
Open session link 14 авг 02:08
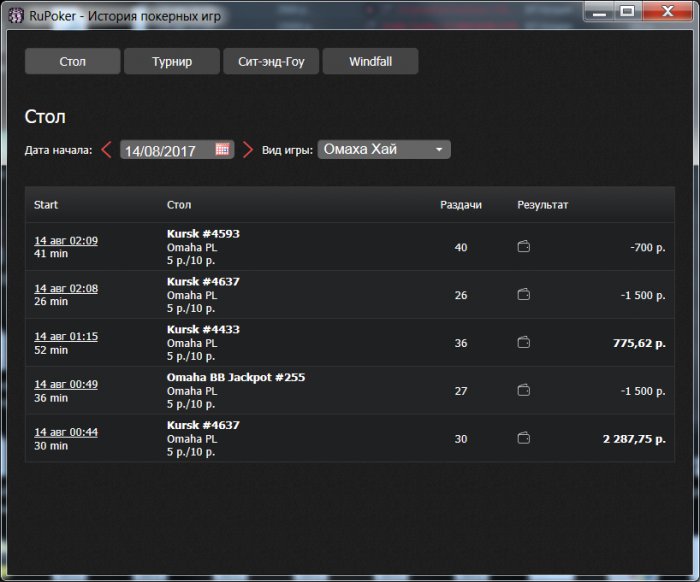[66, 288]
